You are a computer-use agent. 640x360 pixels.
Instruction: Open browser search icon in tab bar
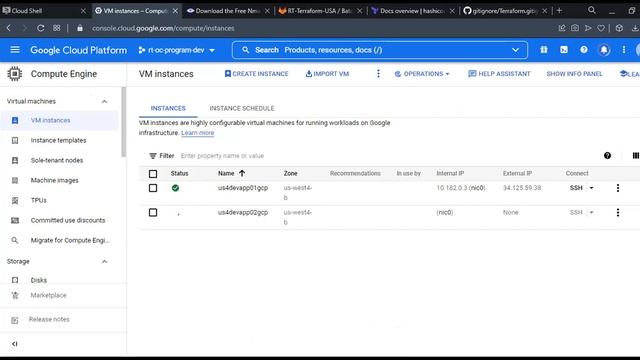click(591, 10)
